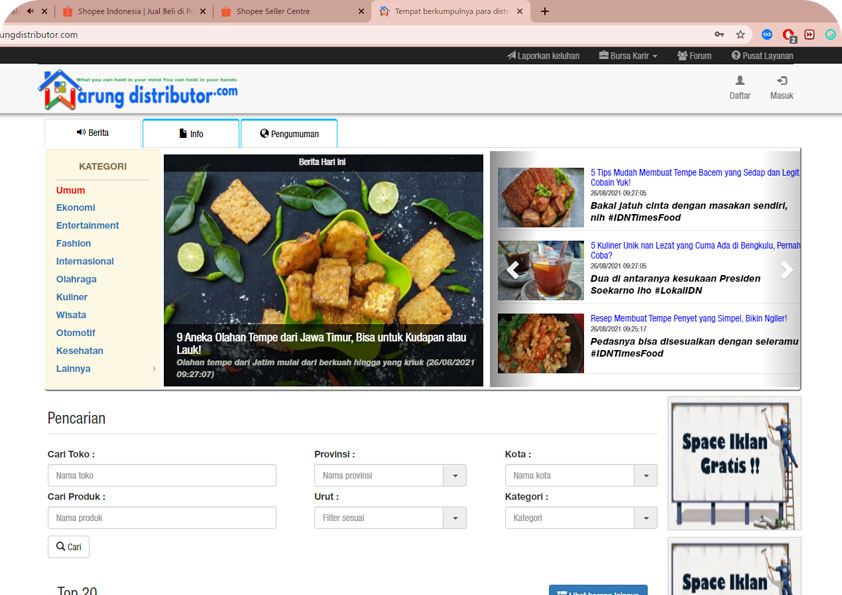Viewport: 842px width, 595px height.
Task: Expand the Bursa Karir menu
Action: [x=628, y=55]
